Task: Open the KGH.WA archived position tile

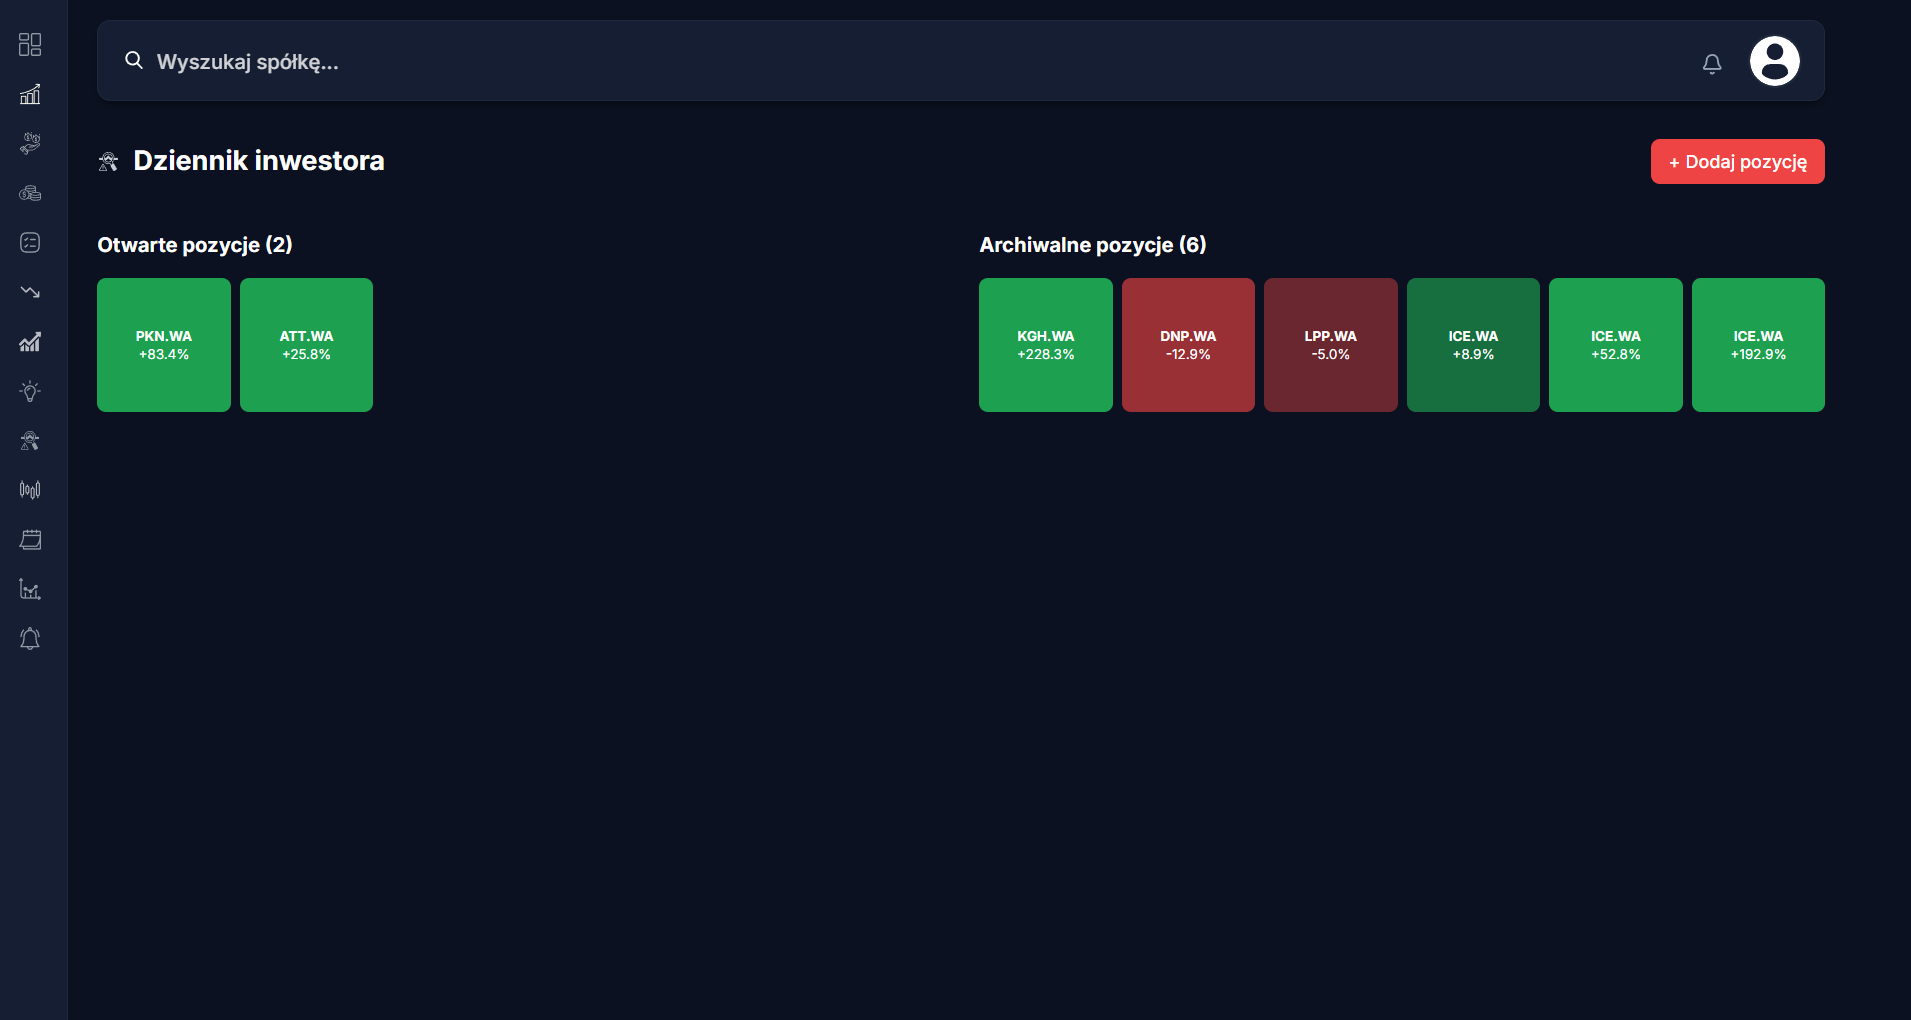Action: (1045, 345)
